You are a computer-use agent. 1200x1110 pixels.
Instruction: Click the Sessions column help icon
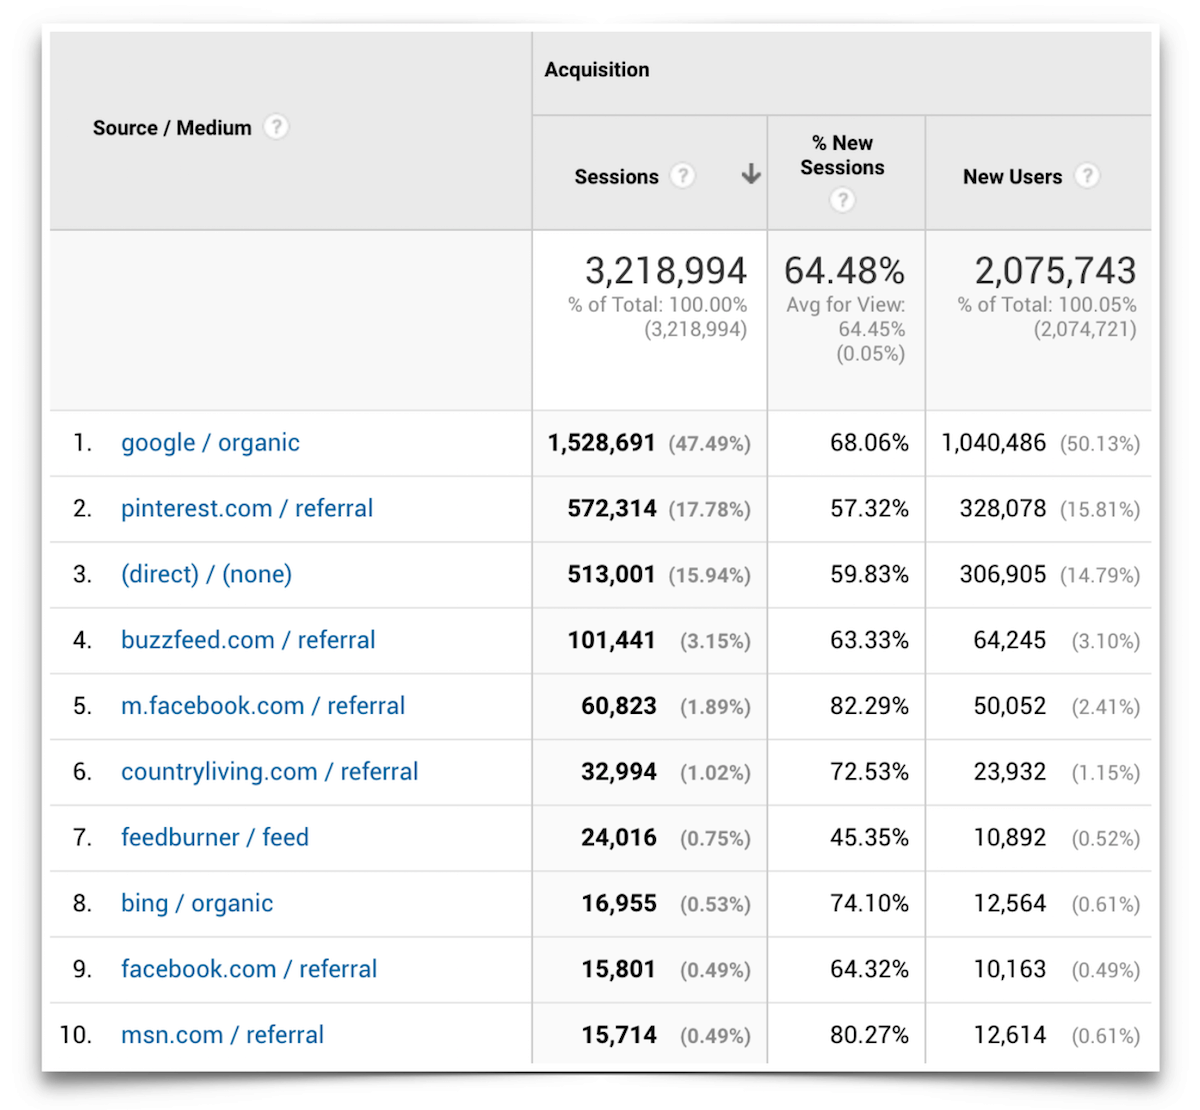coord(682,176)
